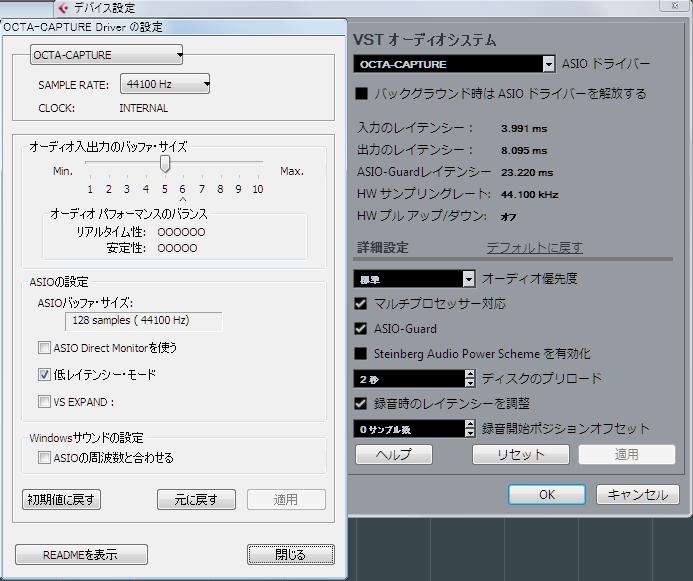Click the 適用 button in the driver settings dialog

point(286,500)
